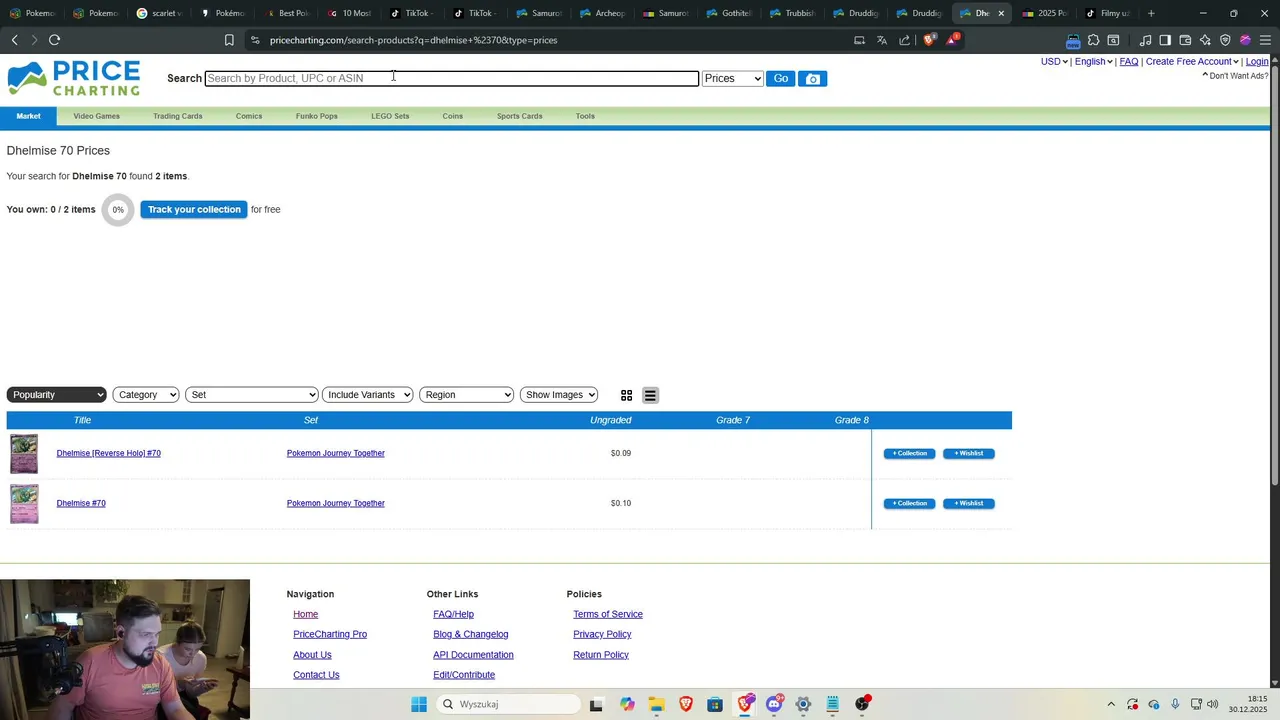Add Dhelmise Reverse Holo to Collection
1280x720 pixels.
pos(910,454)
